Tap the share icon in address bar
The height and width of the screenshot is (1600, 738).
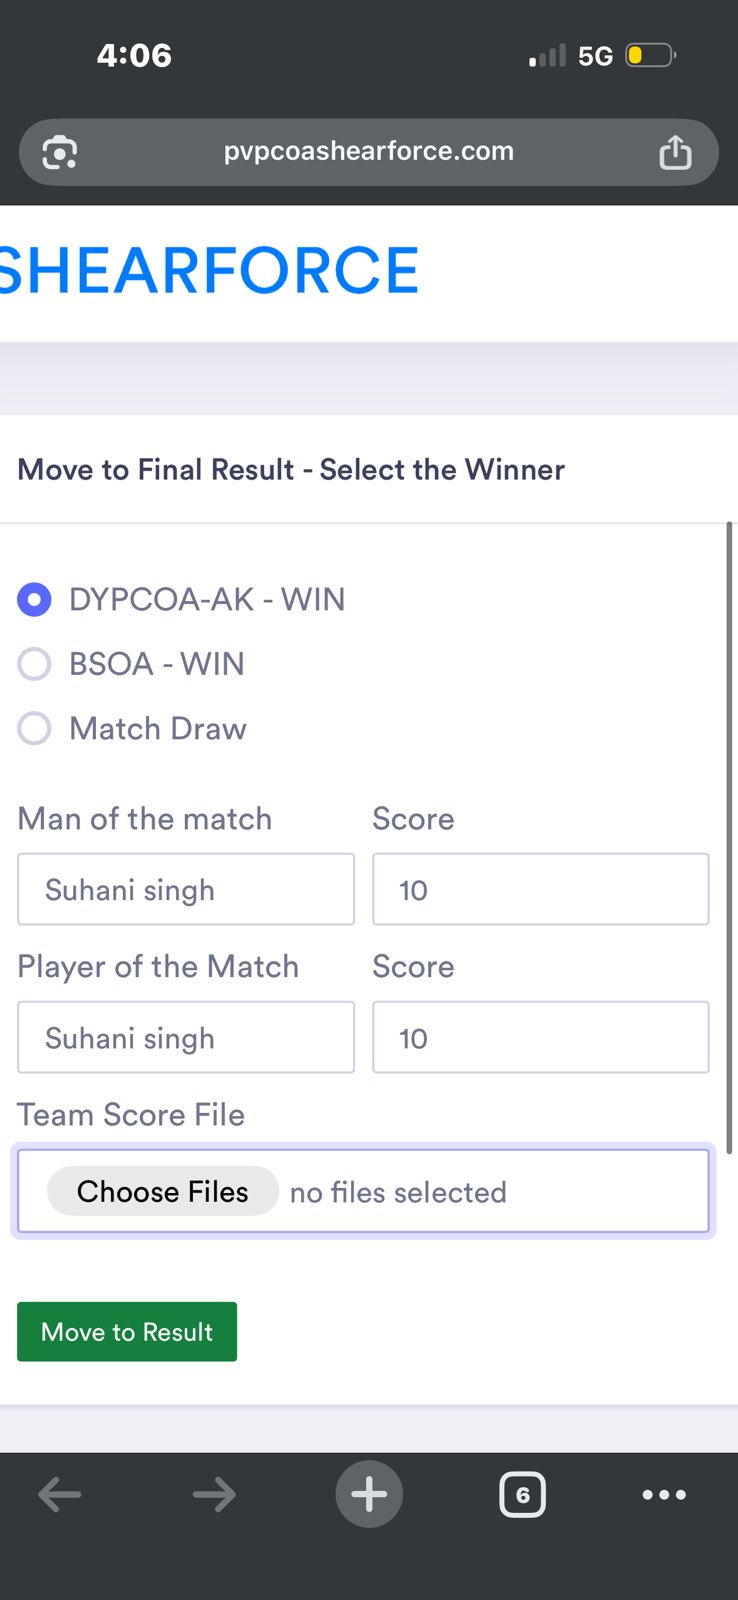675,152
